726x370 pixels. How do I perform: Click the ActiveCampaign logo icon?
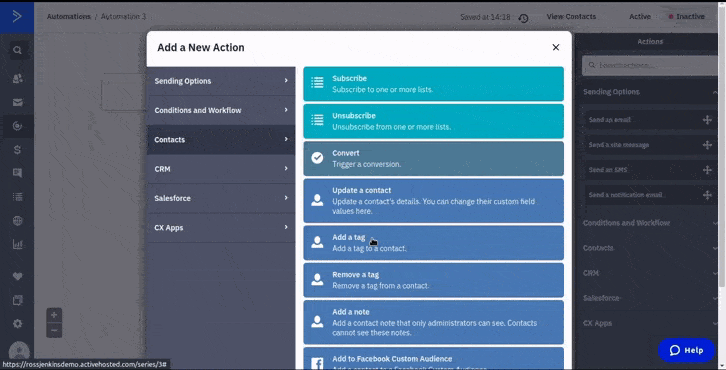pyautogui.click(x=17, y=17)
